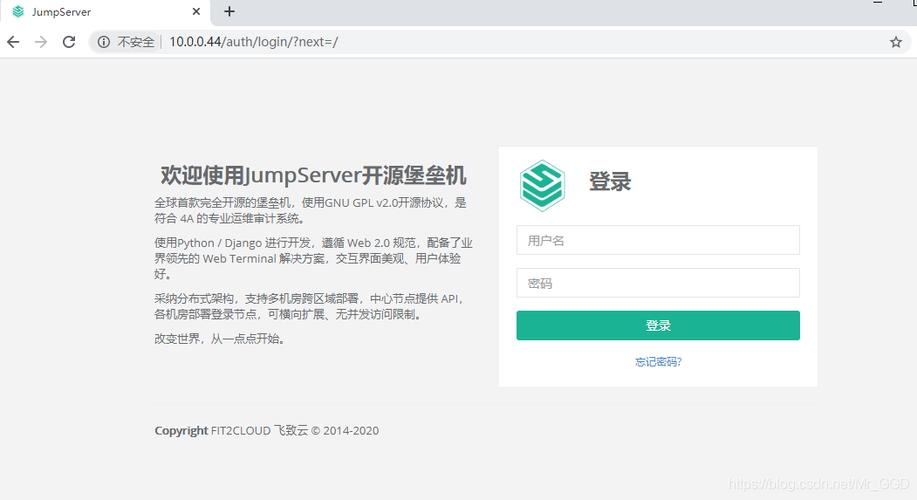Click into the 用户名 username field
This screenshot has height=500, width=917.
(x=658, y=240)
